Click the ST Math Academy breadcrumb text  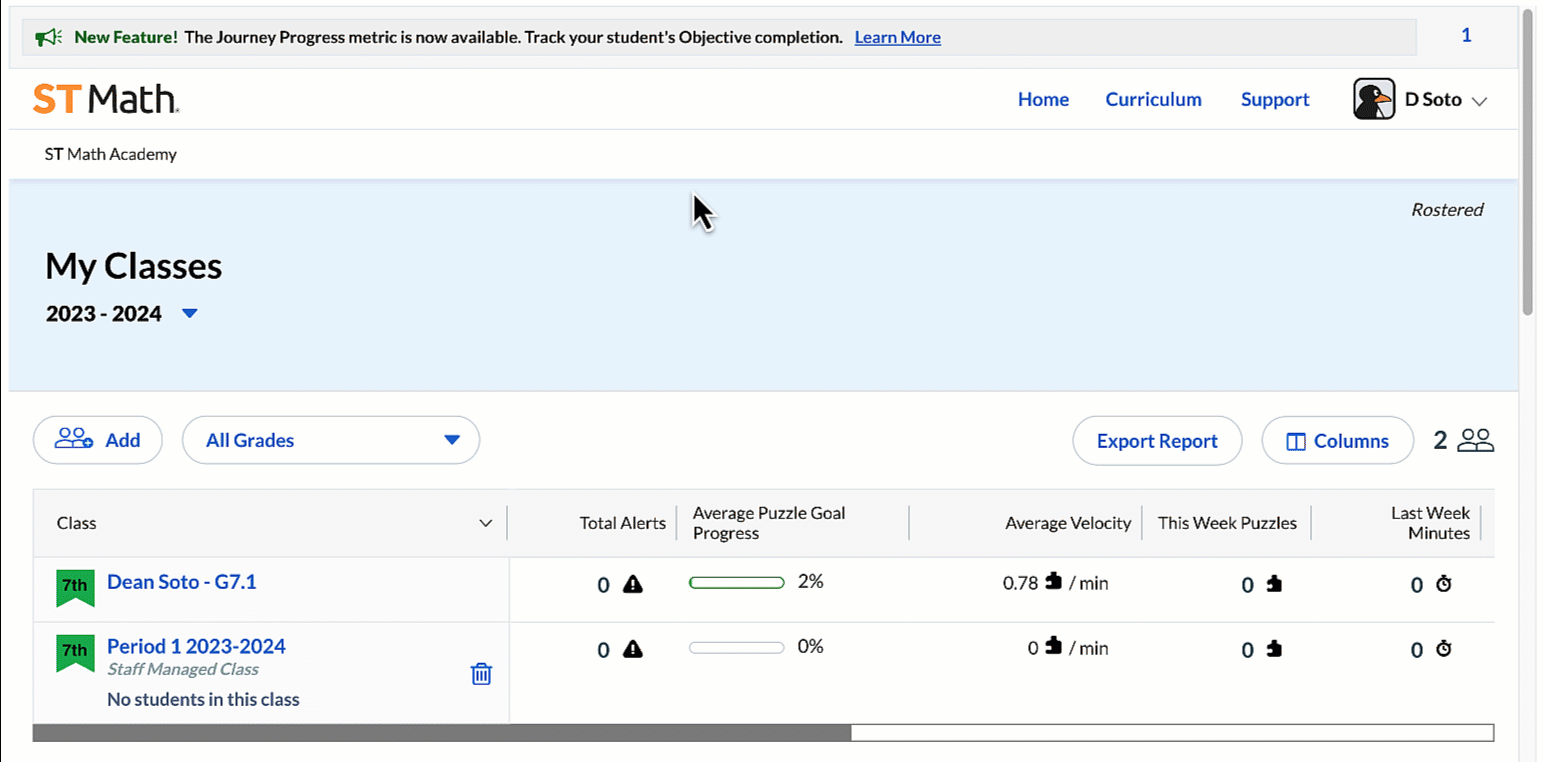coord(111,154)
